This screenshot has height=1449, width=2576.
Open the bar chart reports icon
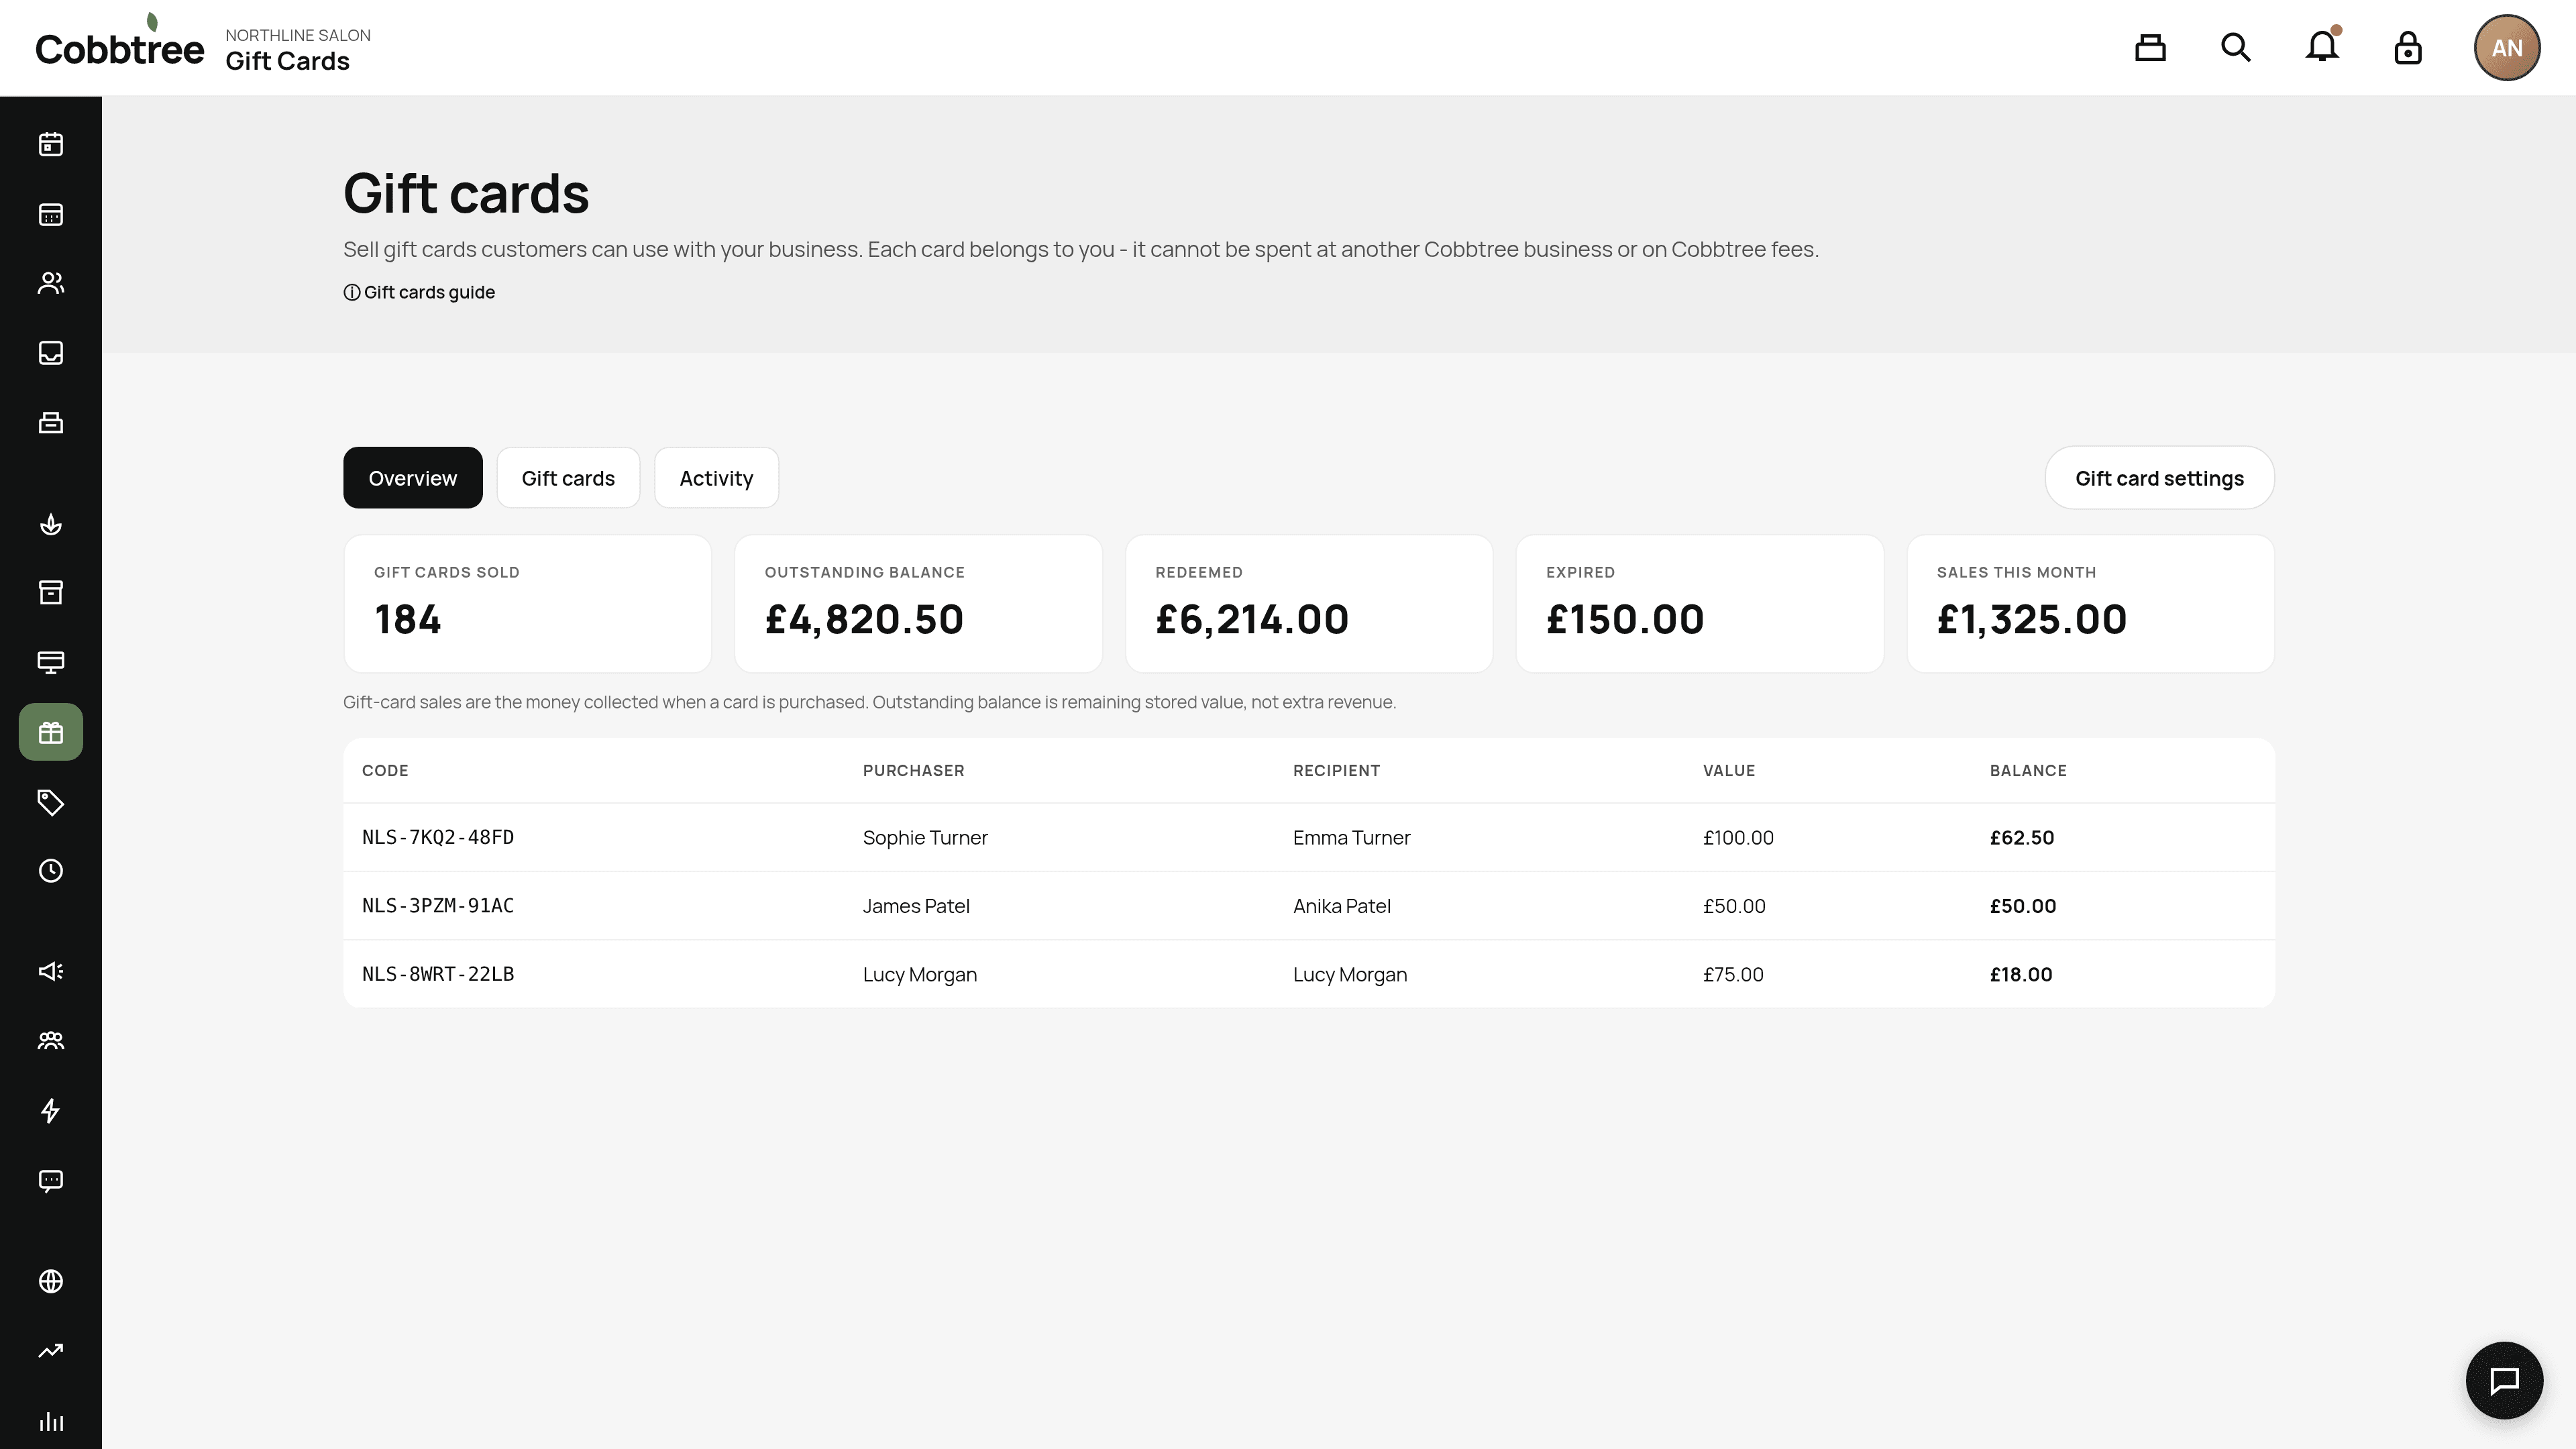(x=51, y=1421)
